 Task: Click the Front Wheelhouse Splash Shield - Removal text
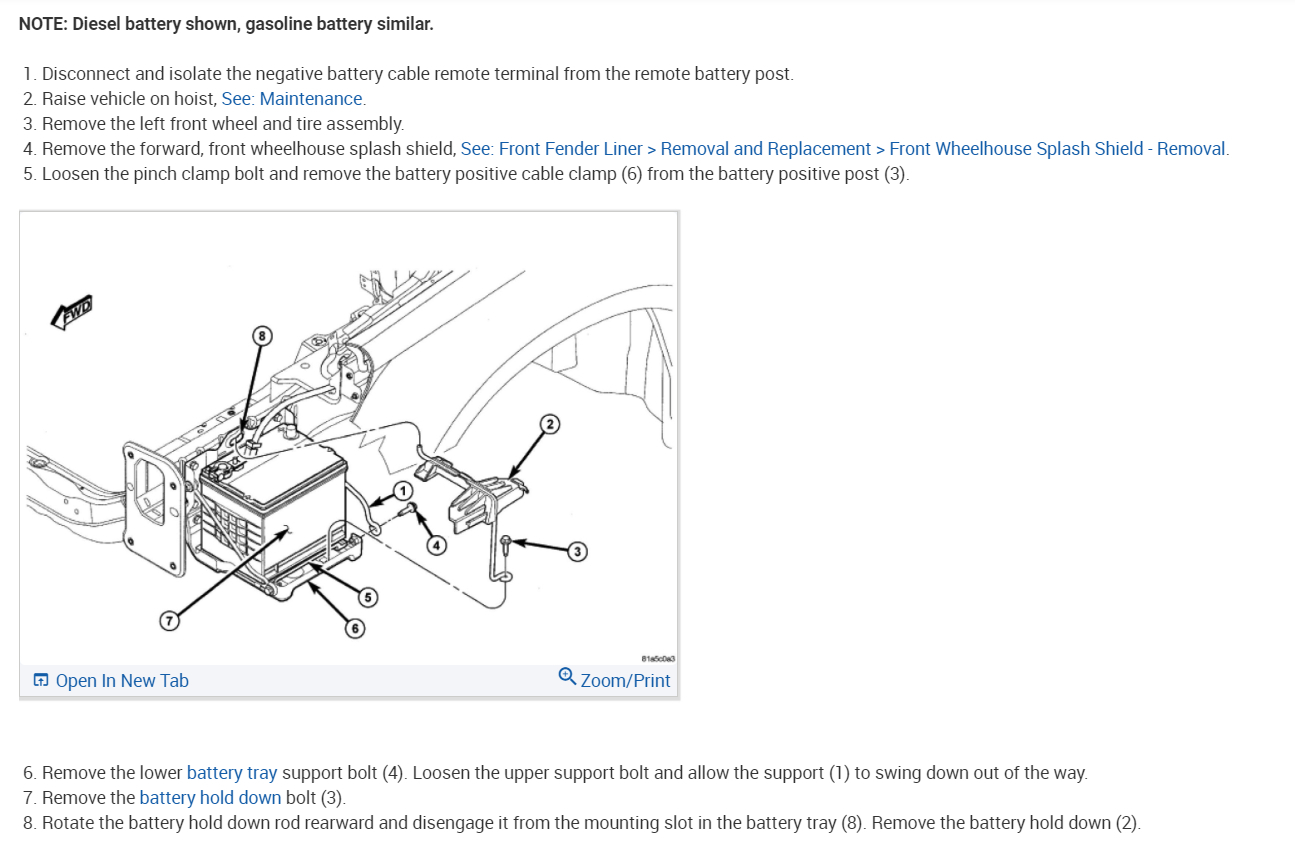pos(1058,148)
